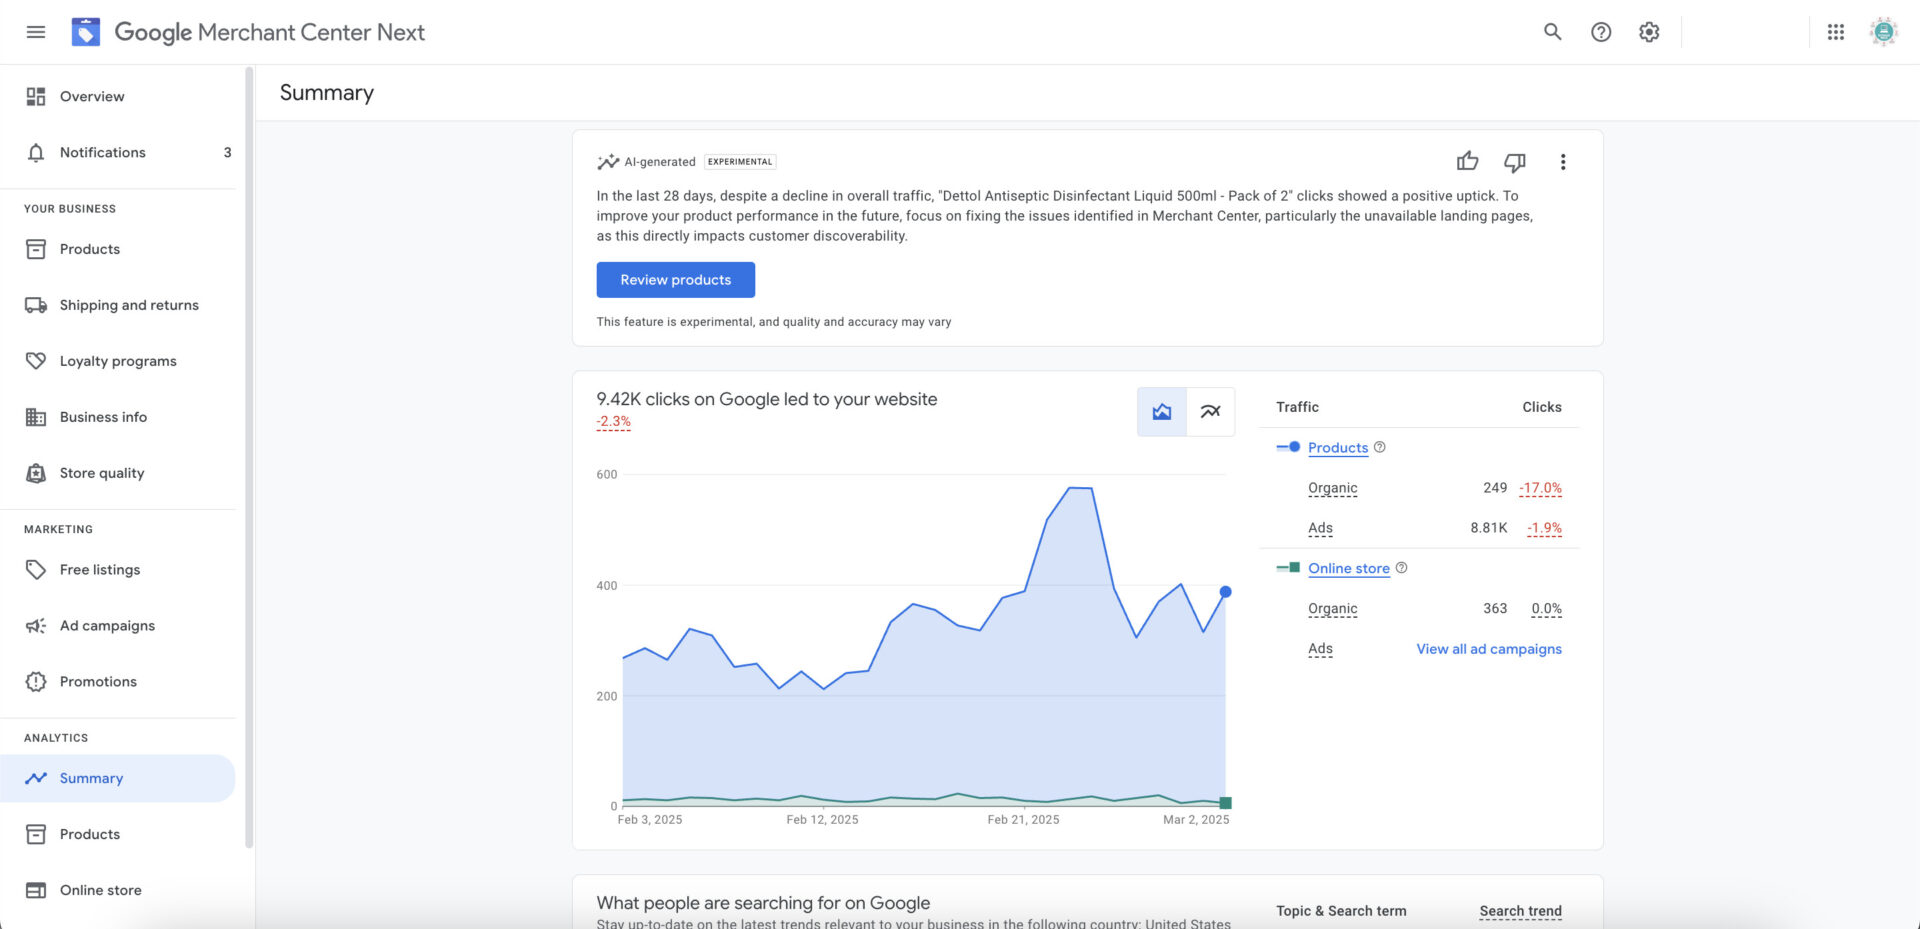Image resolution: width=1920 pixels, height=929 pixels.
Task: Click the -1.9% ads change value
Action: tap(1544, 528)
